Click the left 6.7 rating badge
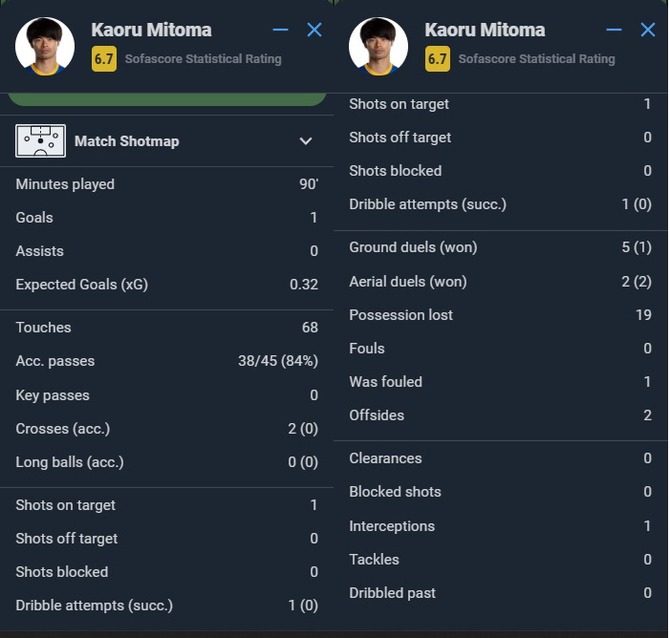This screenshot has height=638, width=670. [104, 59]
